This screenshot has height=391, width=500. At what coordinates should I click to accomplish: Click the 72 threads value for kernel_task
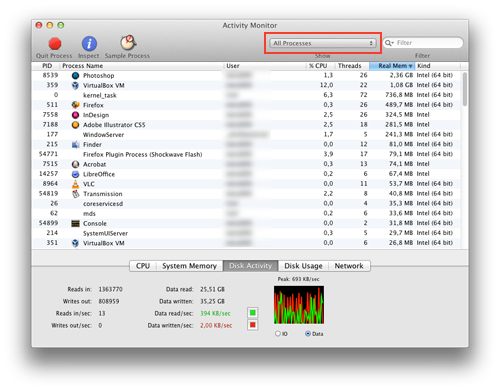pyautogui.click(x=363, y=95)
